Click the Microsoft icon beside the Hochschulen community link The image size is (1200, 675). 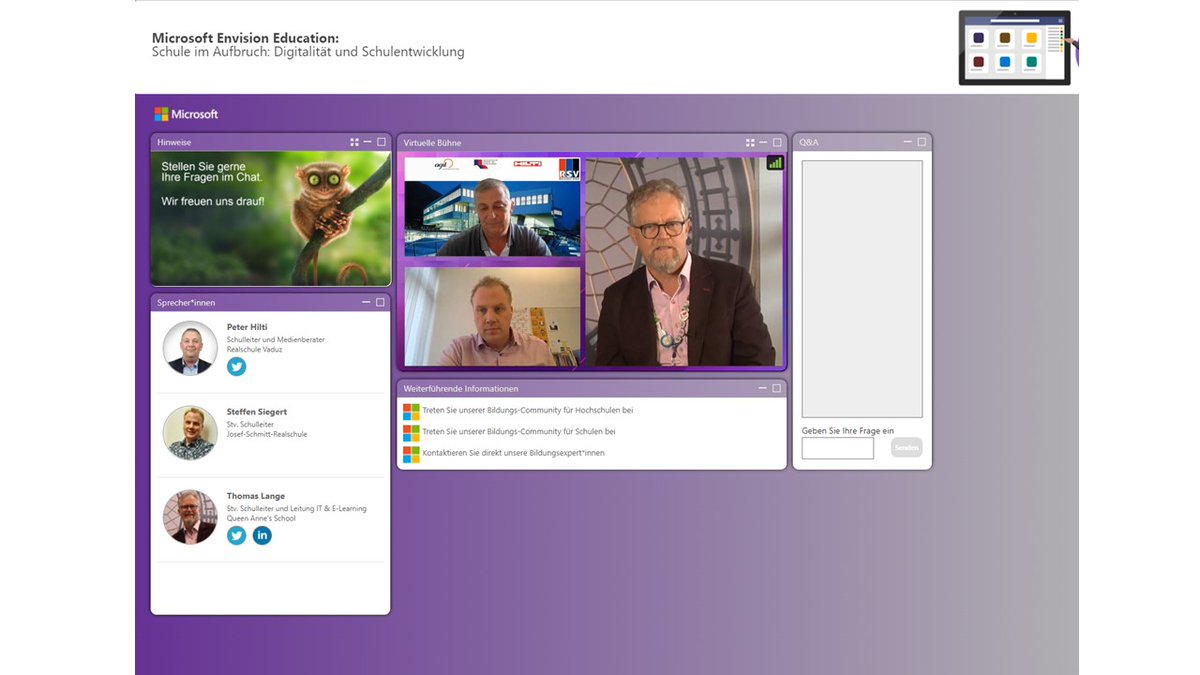(411, 411)
